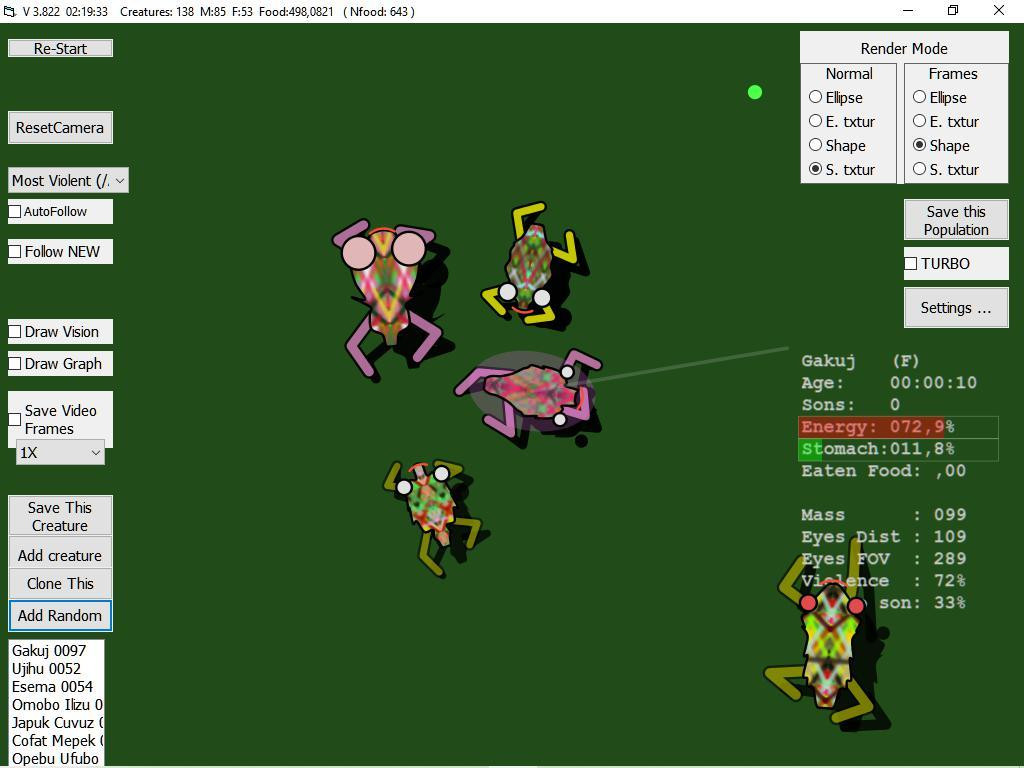1024x768 pixels.
Task: Select Shape under Normal render mode
Action: 815,145
